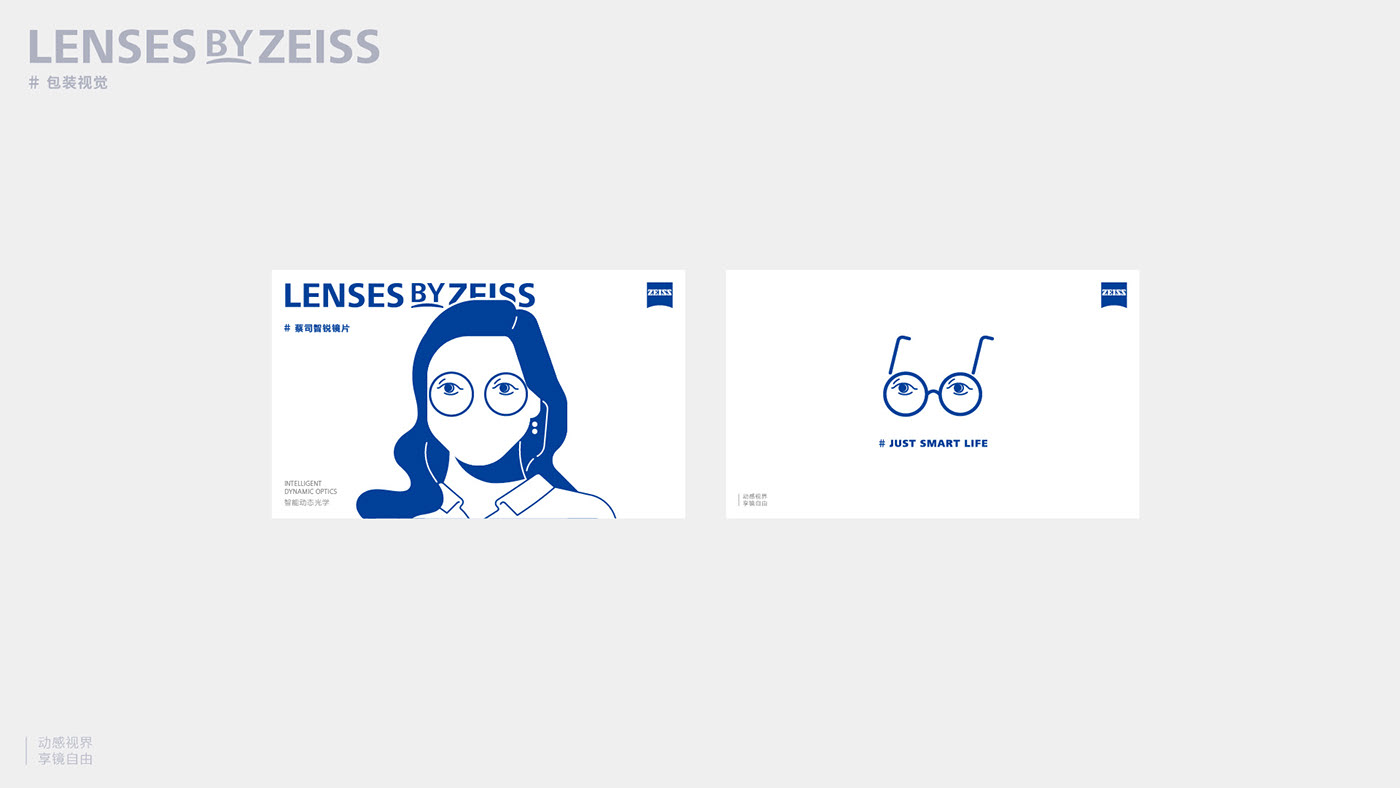1400x788 pixels.
Task: Click the # JUST SMART LIFE slogan
Action: pos(933,443)
